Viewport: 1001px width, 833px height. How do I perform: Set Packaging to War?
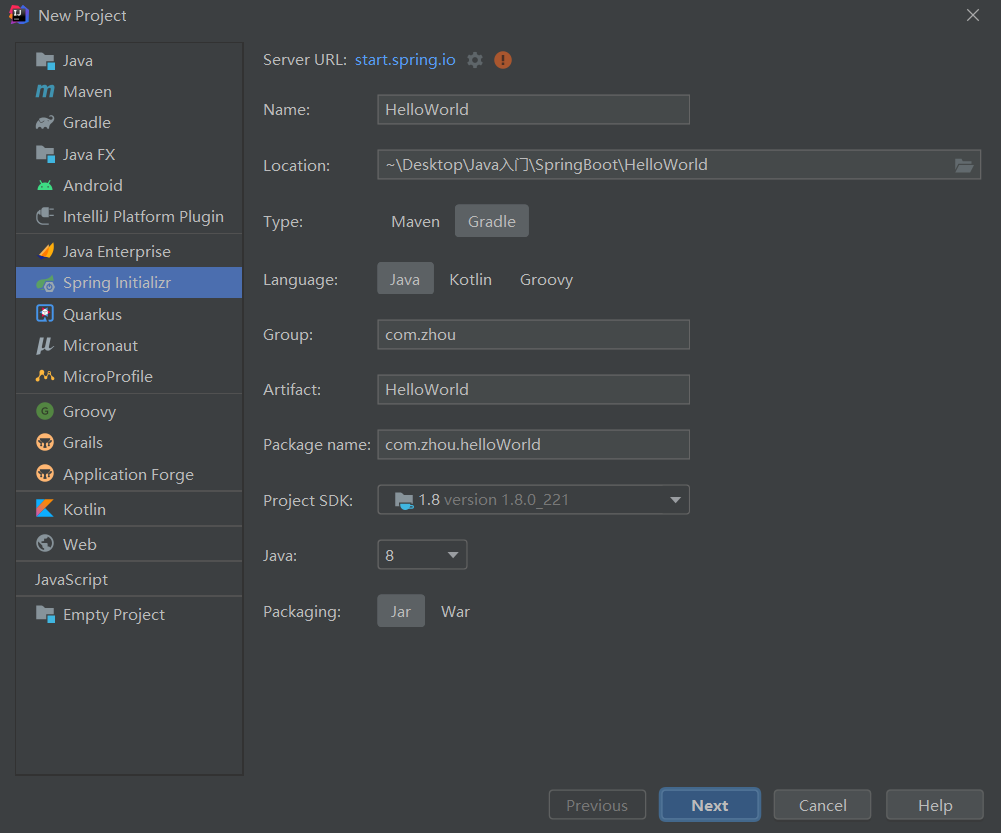[x=455, y=612]
